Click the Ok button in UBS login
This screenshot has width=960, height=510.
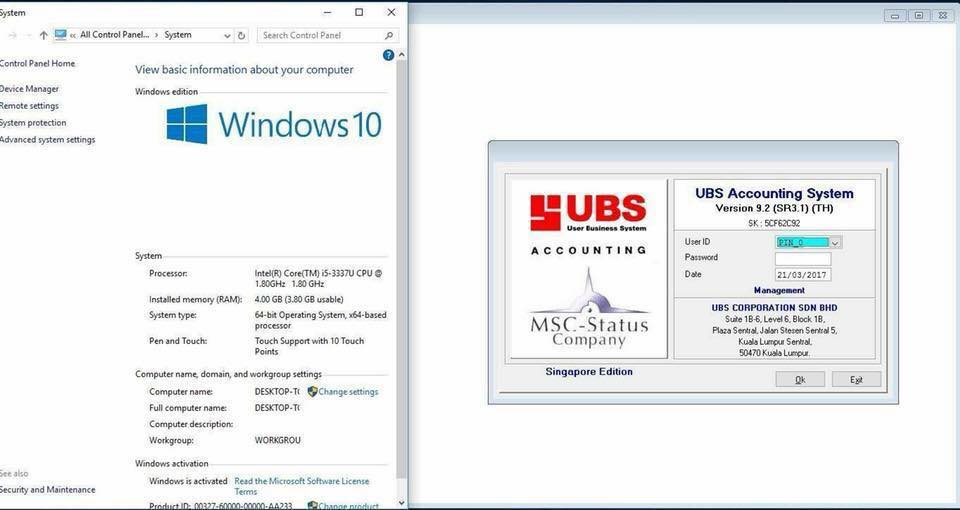(x=800, y=379)
